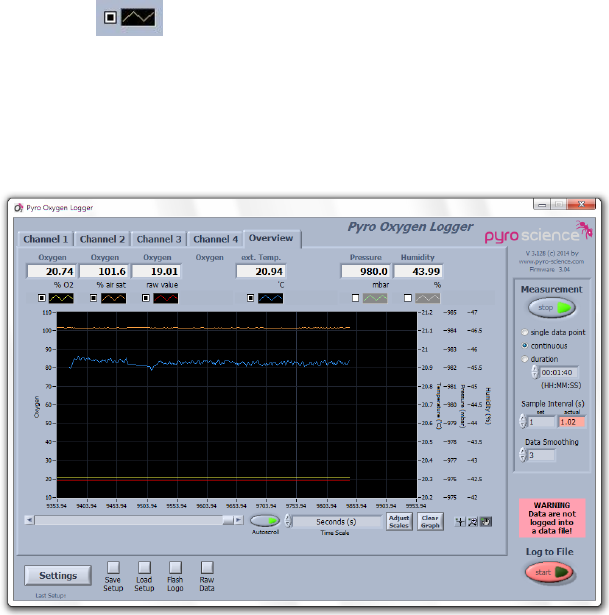Click the % air sat value 101.6

click(104, 271)
